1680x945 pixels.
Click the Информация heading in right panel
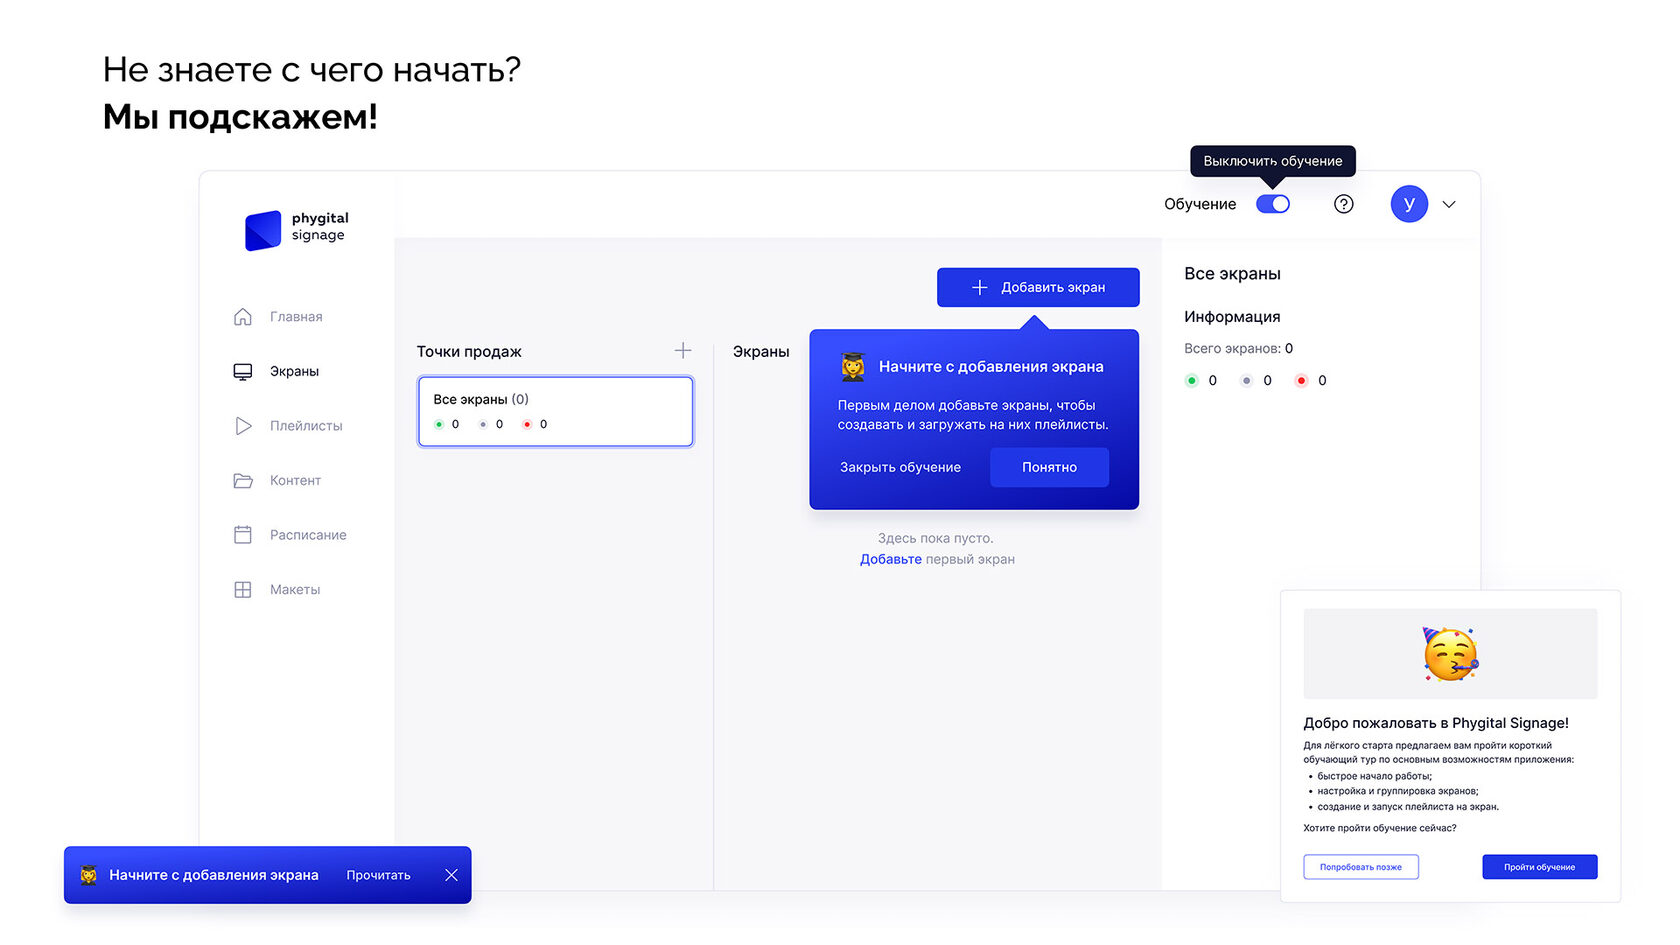tap(1232, 317)
